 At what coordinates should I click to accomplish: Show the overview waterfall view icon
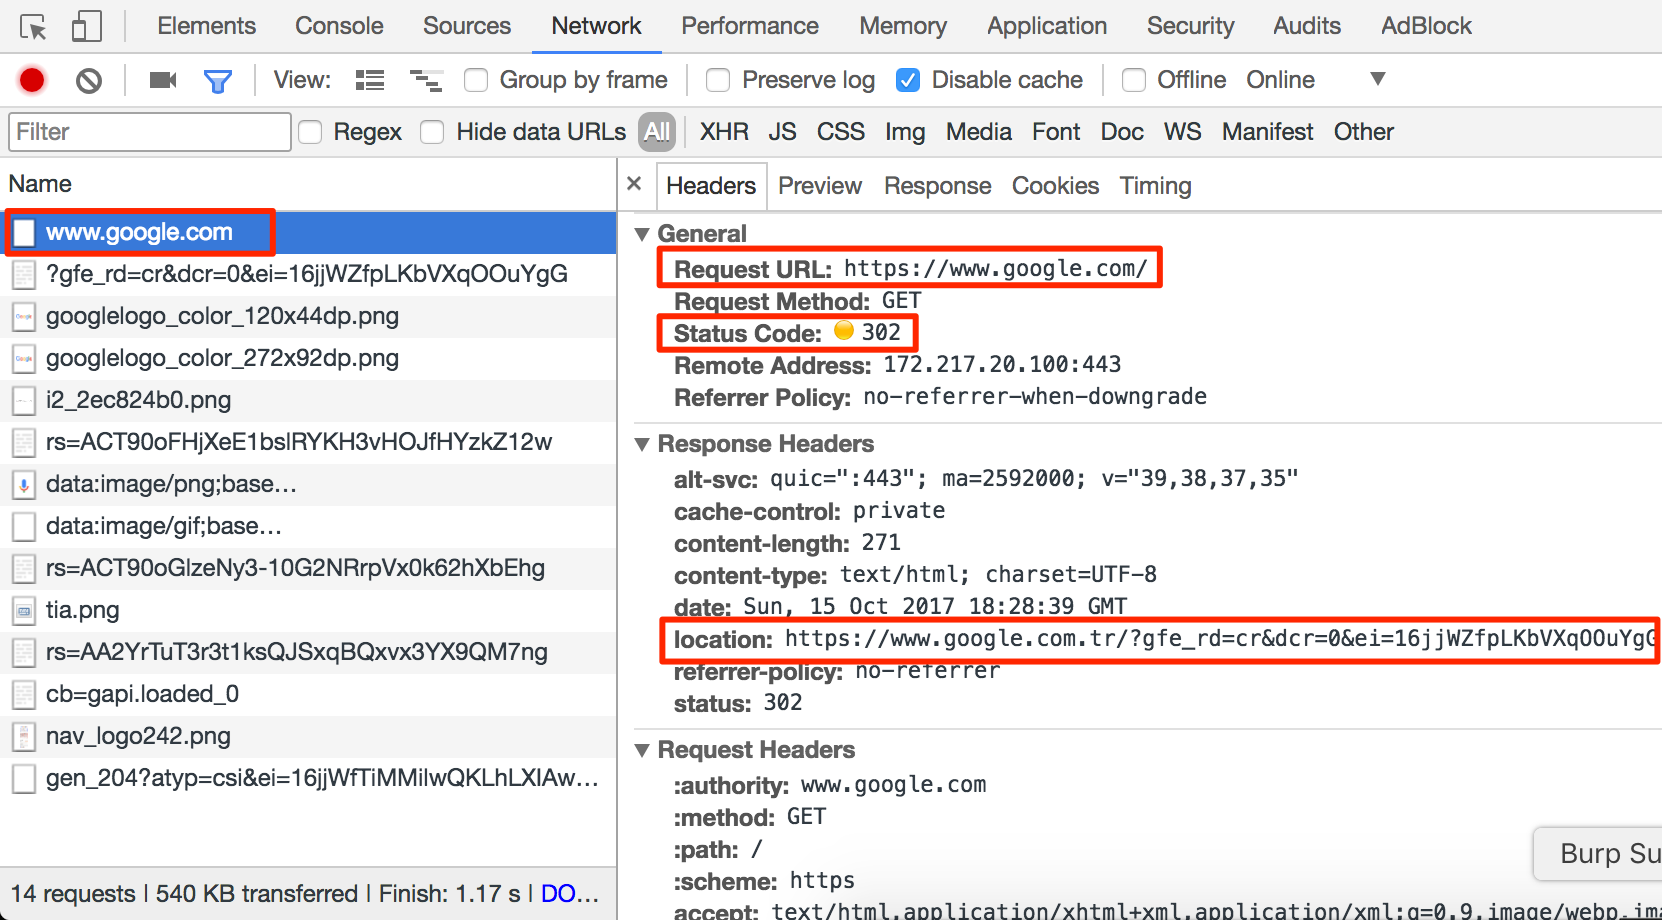click(x=426, y=80)
